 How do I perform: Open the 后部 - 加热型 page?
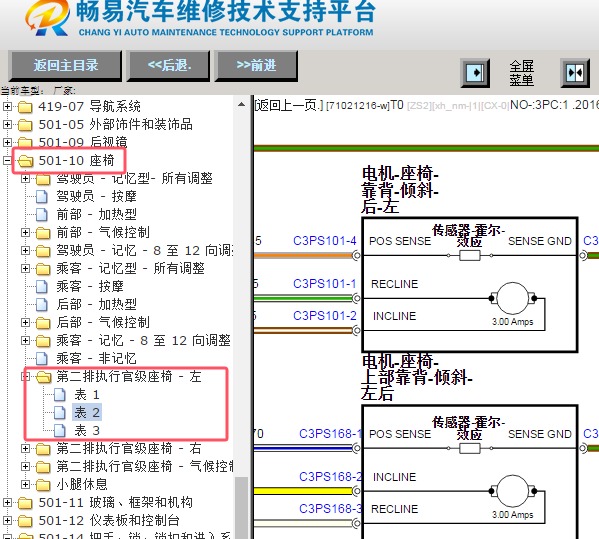(x=96, y=304)
